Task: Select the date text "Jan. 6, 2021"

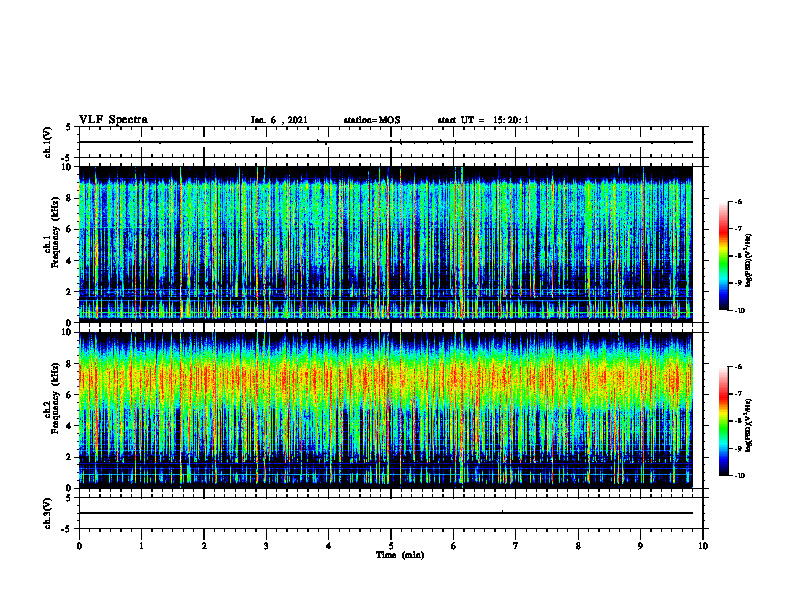Action: 279,120
